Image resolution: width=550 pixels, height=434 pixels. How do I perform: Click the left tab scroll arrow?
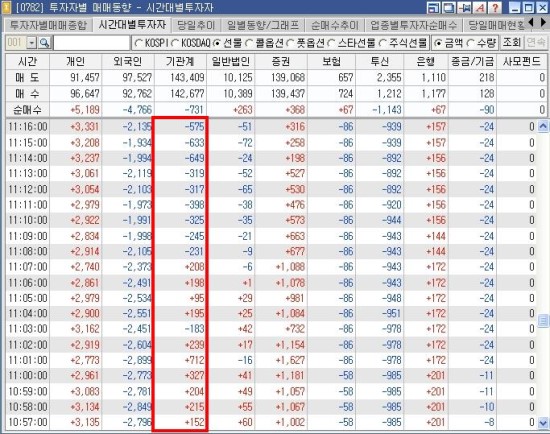pos(531,23)
